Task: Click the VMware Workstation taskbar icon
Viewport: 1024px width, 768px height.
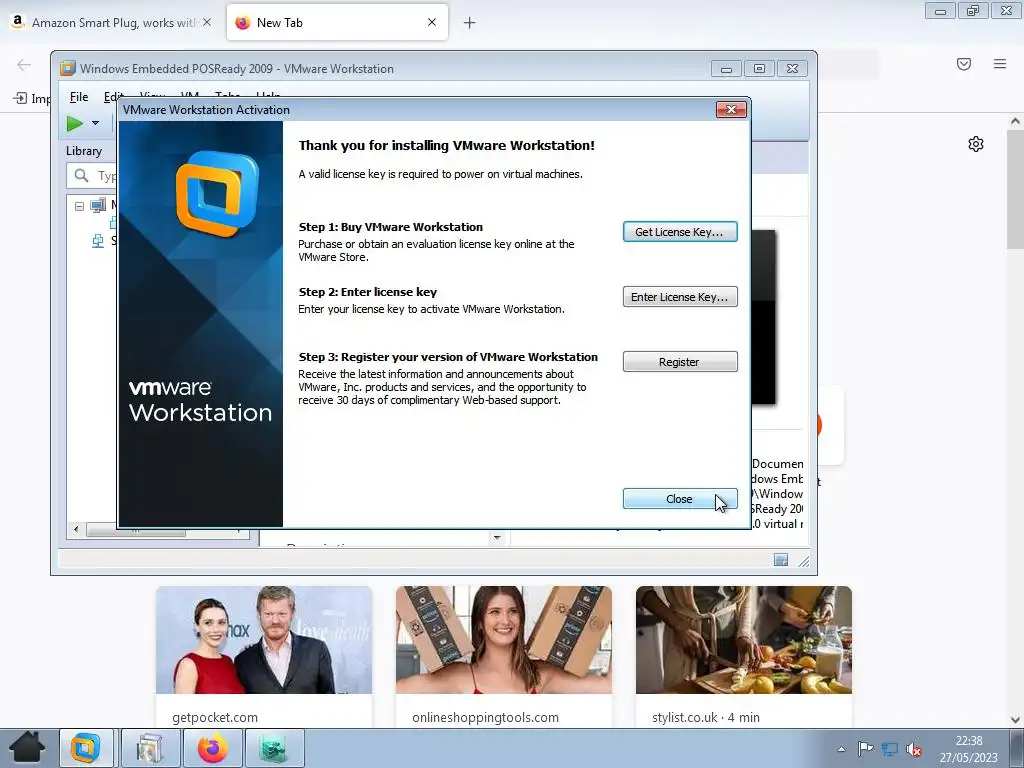Action: point(86,748)
